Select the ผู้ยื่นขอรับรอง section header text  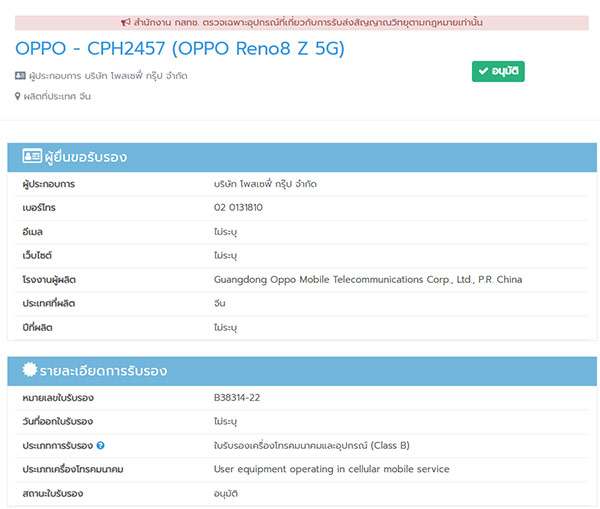point(86,157)
